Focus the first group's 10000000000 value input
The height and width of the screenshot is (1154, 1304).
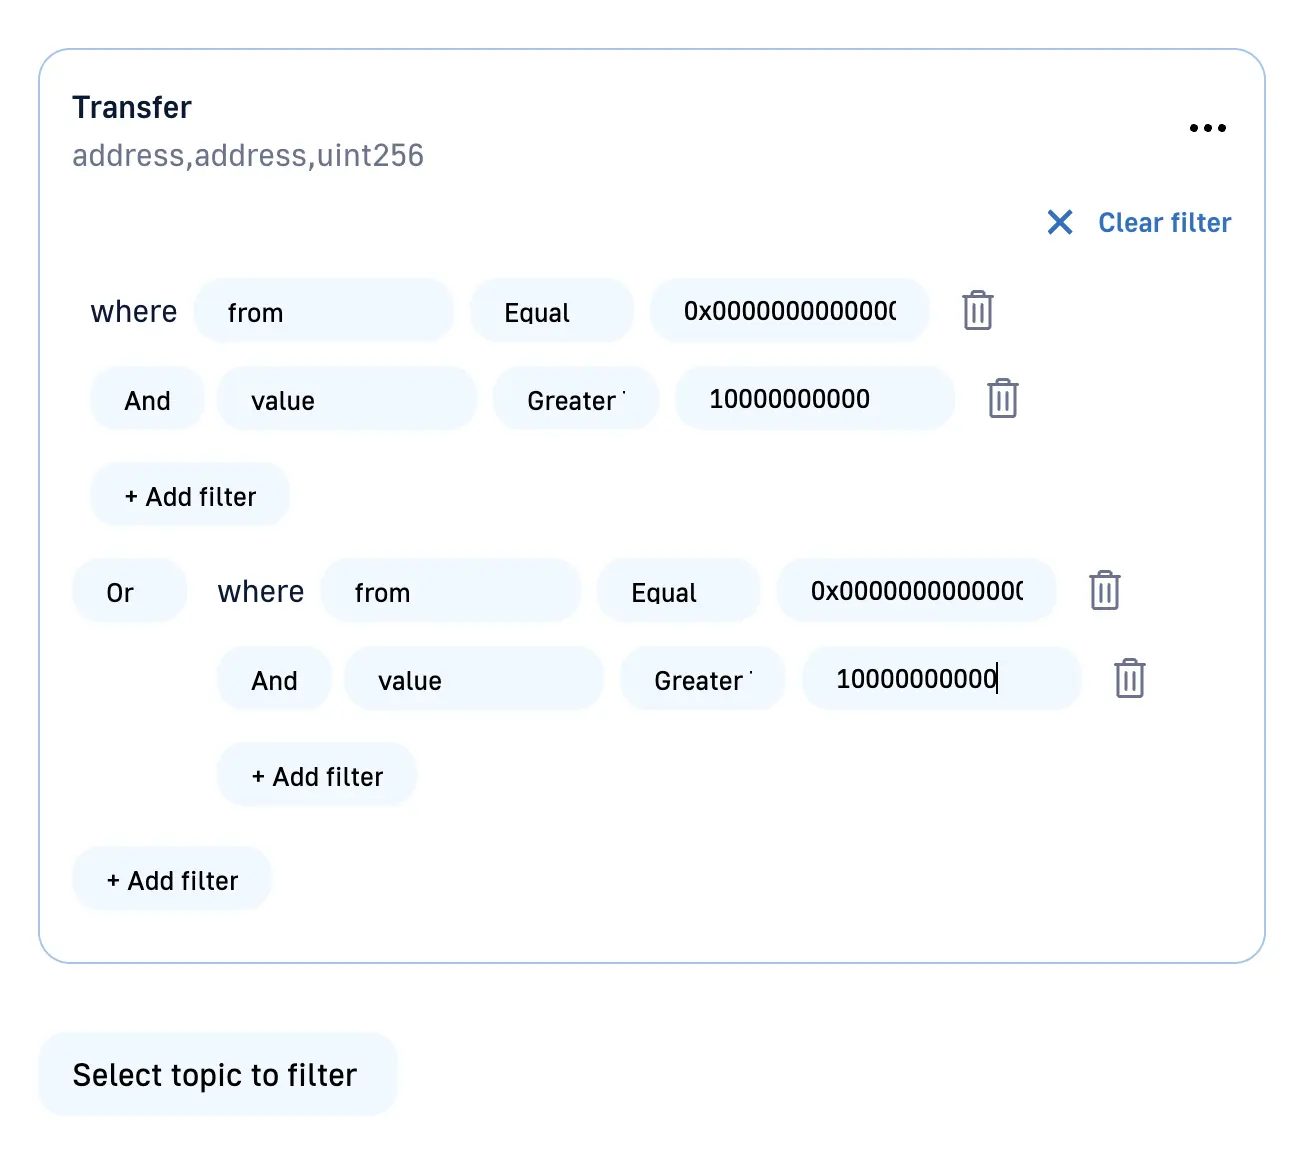[814, 399]
